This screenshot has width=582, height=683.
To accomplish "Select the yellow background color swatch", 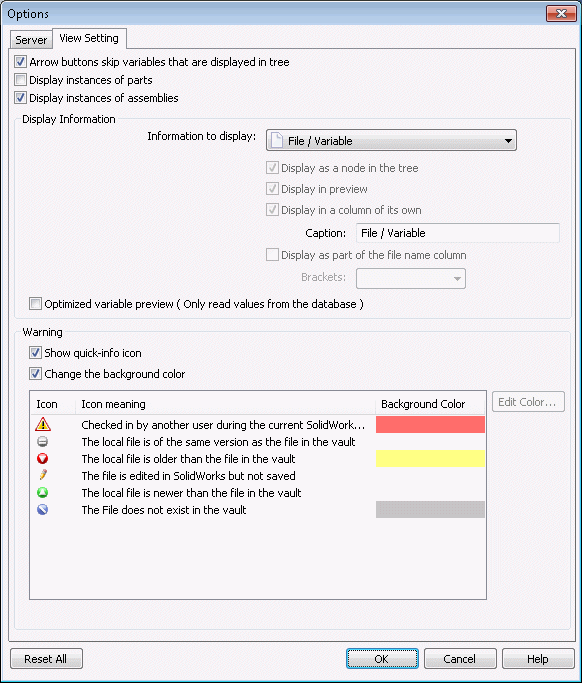I will [430, 458].
